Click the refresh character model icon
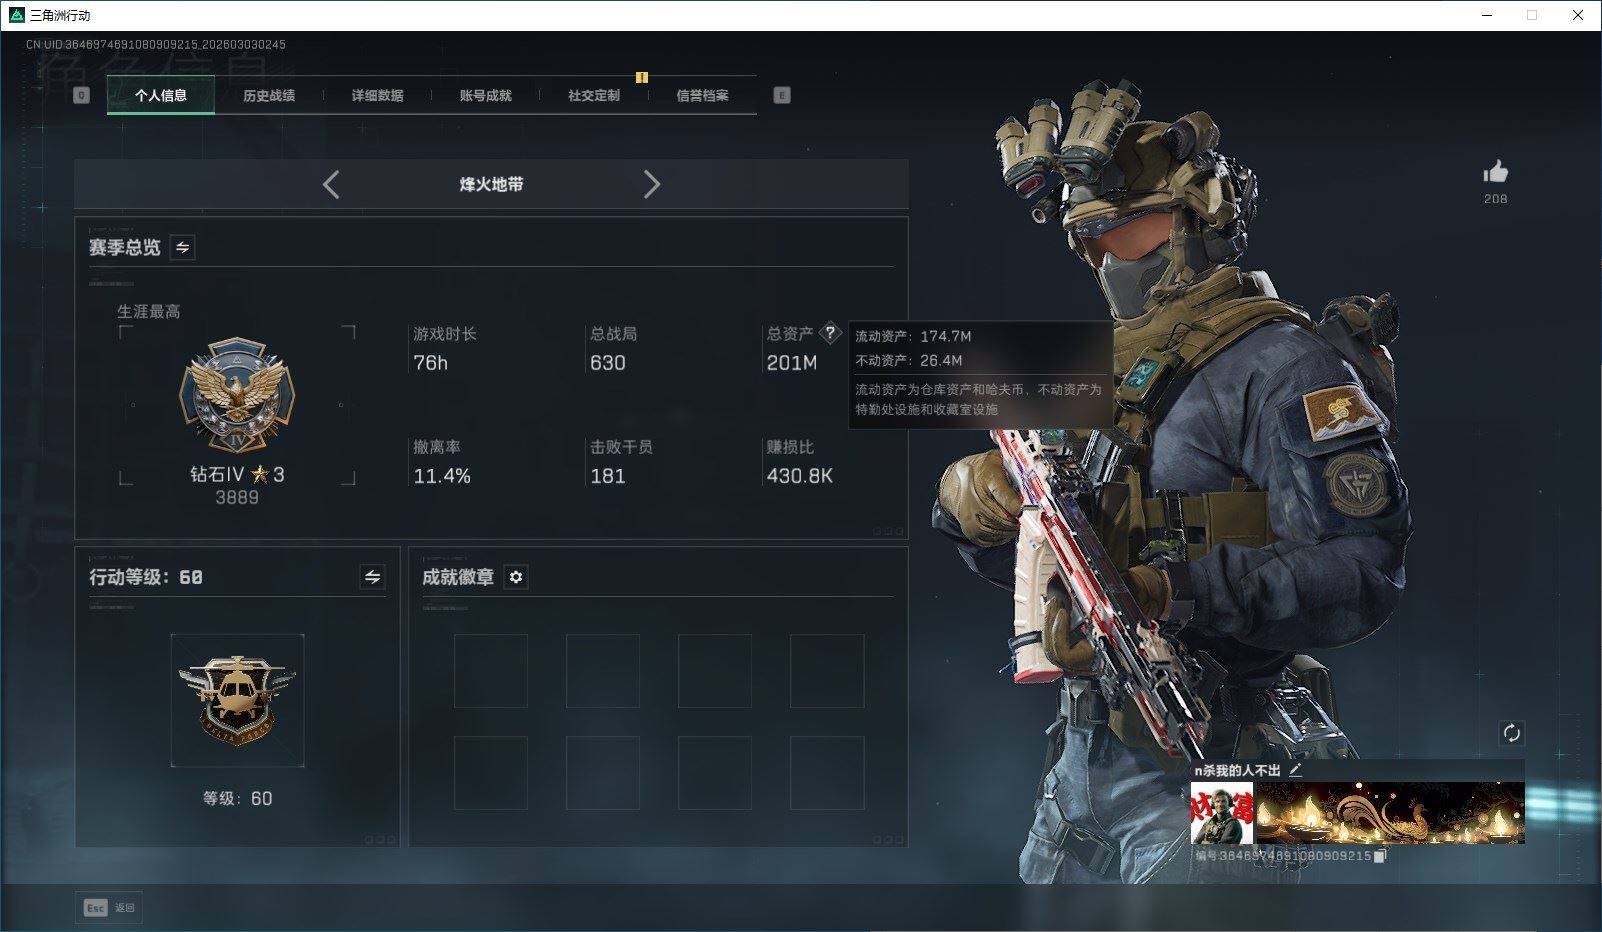 click(x=1511, y=733)
